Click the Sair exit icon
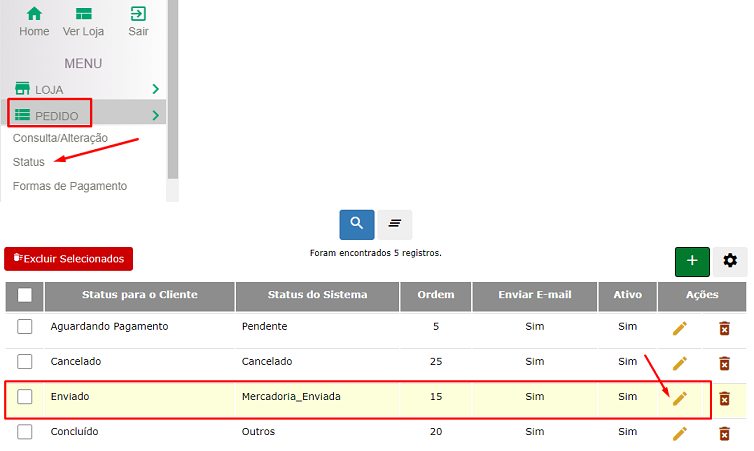 coord(138,14)
